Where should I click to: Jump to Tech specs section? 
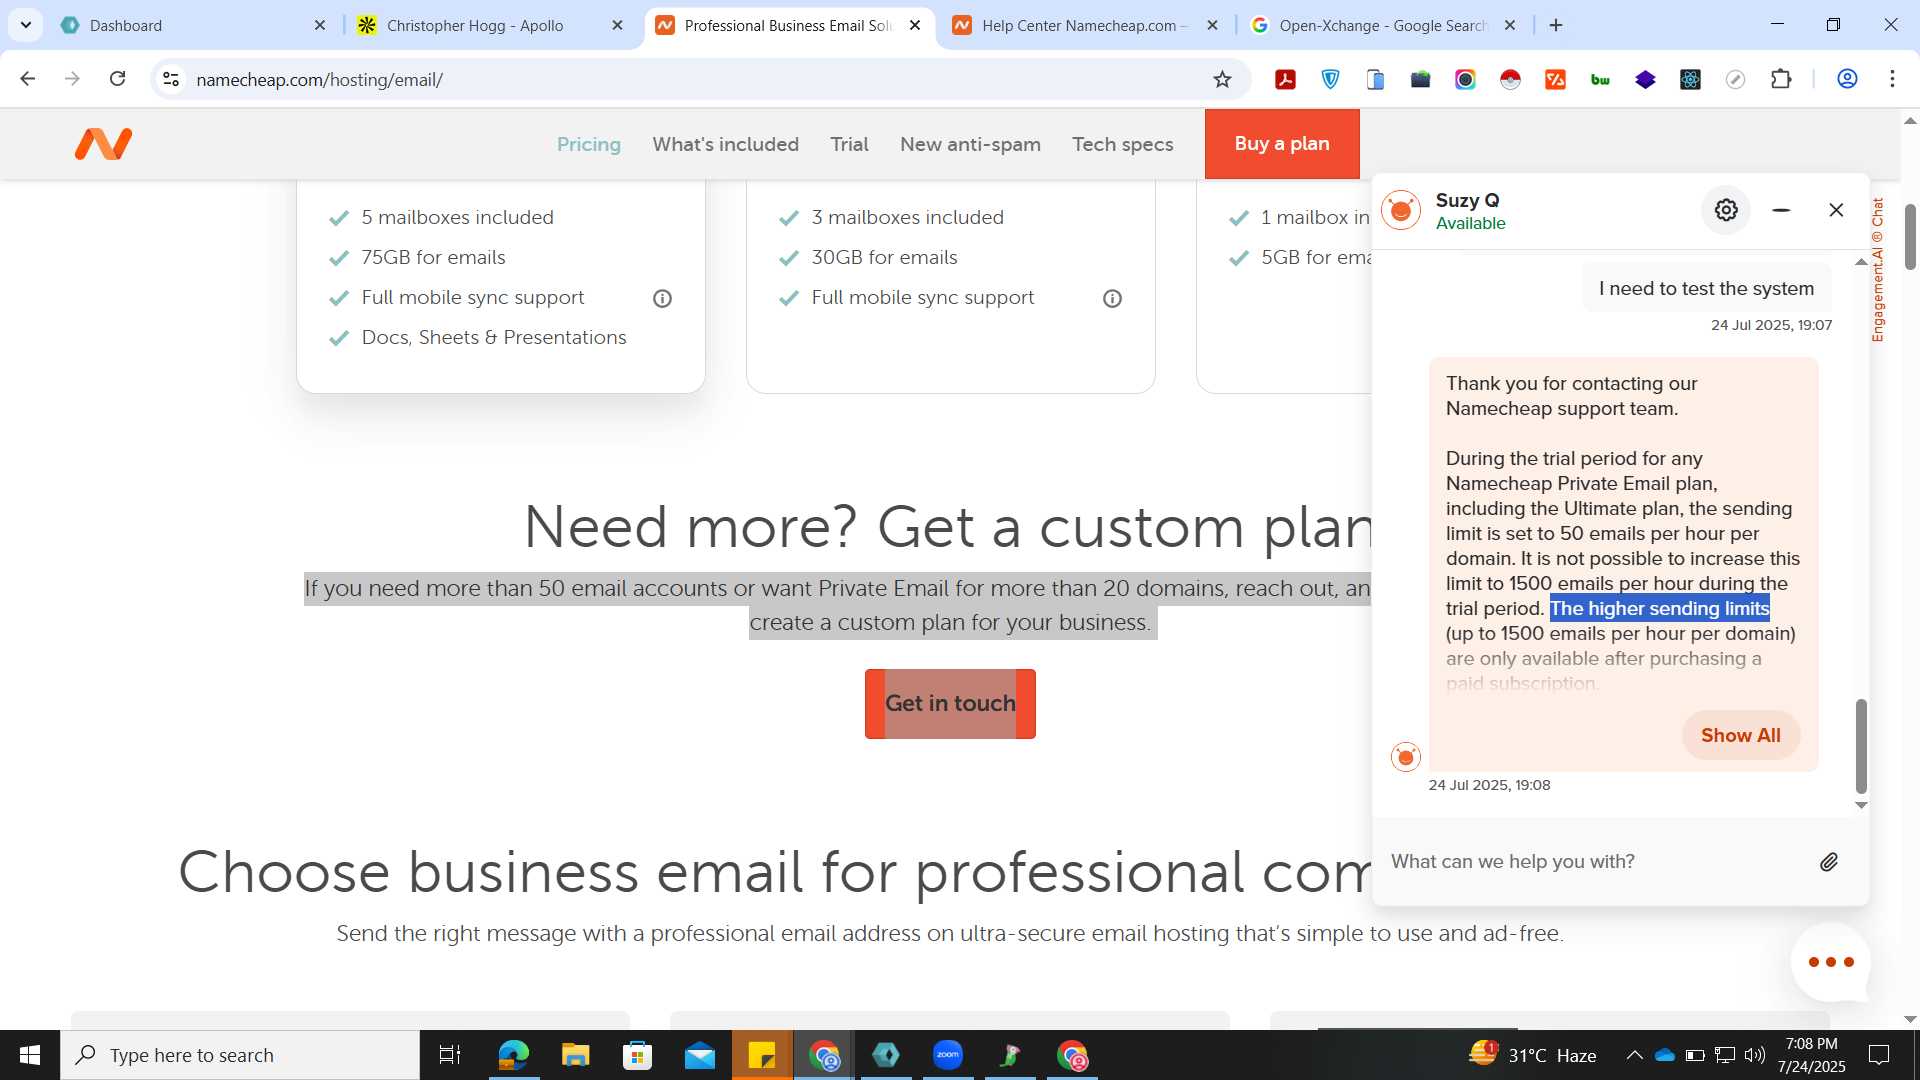[1123, 144]
